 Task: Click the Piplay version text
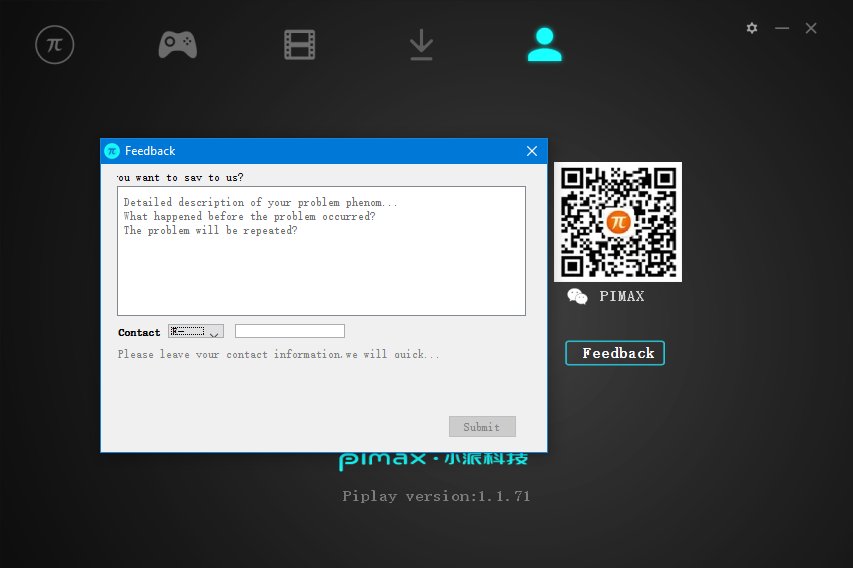click(x=436, y=496)
